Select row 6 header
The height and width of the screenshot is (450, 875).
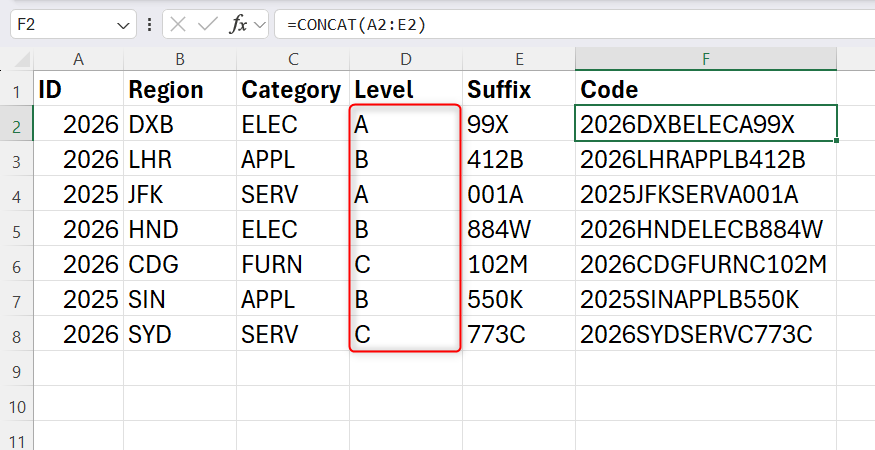(x=17, y=266)
